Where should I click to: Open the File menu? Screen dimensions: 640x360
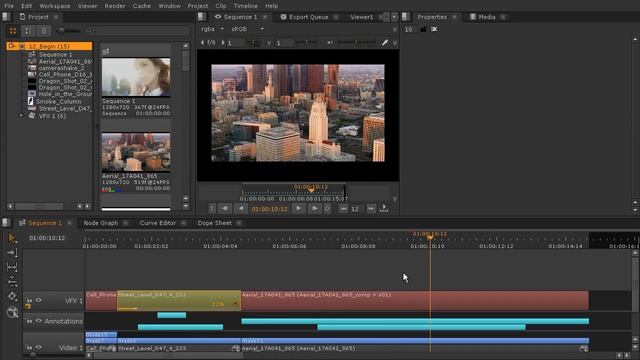(9, 6)
